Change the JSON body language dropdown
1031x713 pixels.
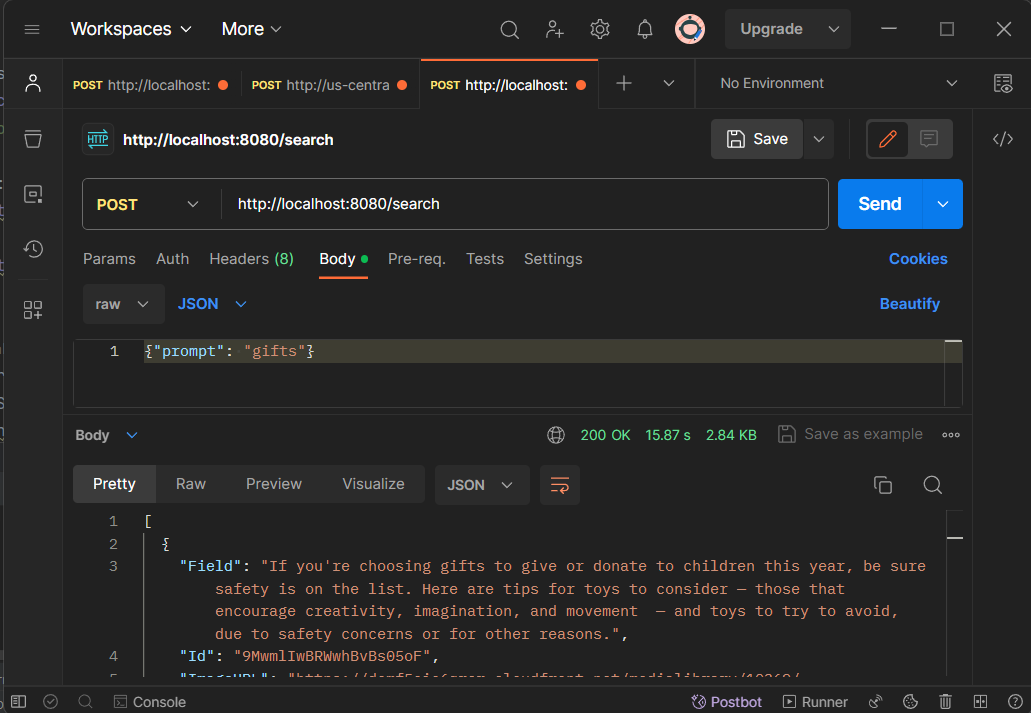[x=212, y=304]
